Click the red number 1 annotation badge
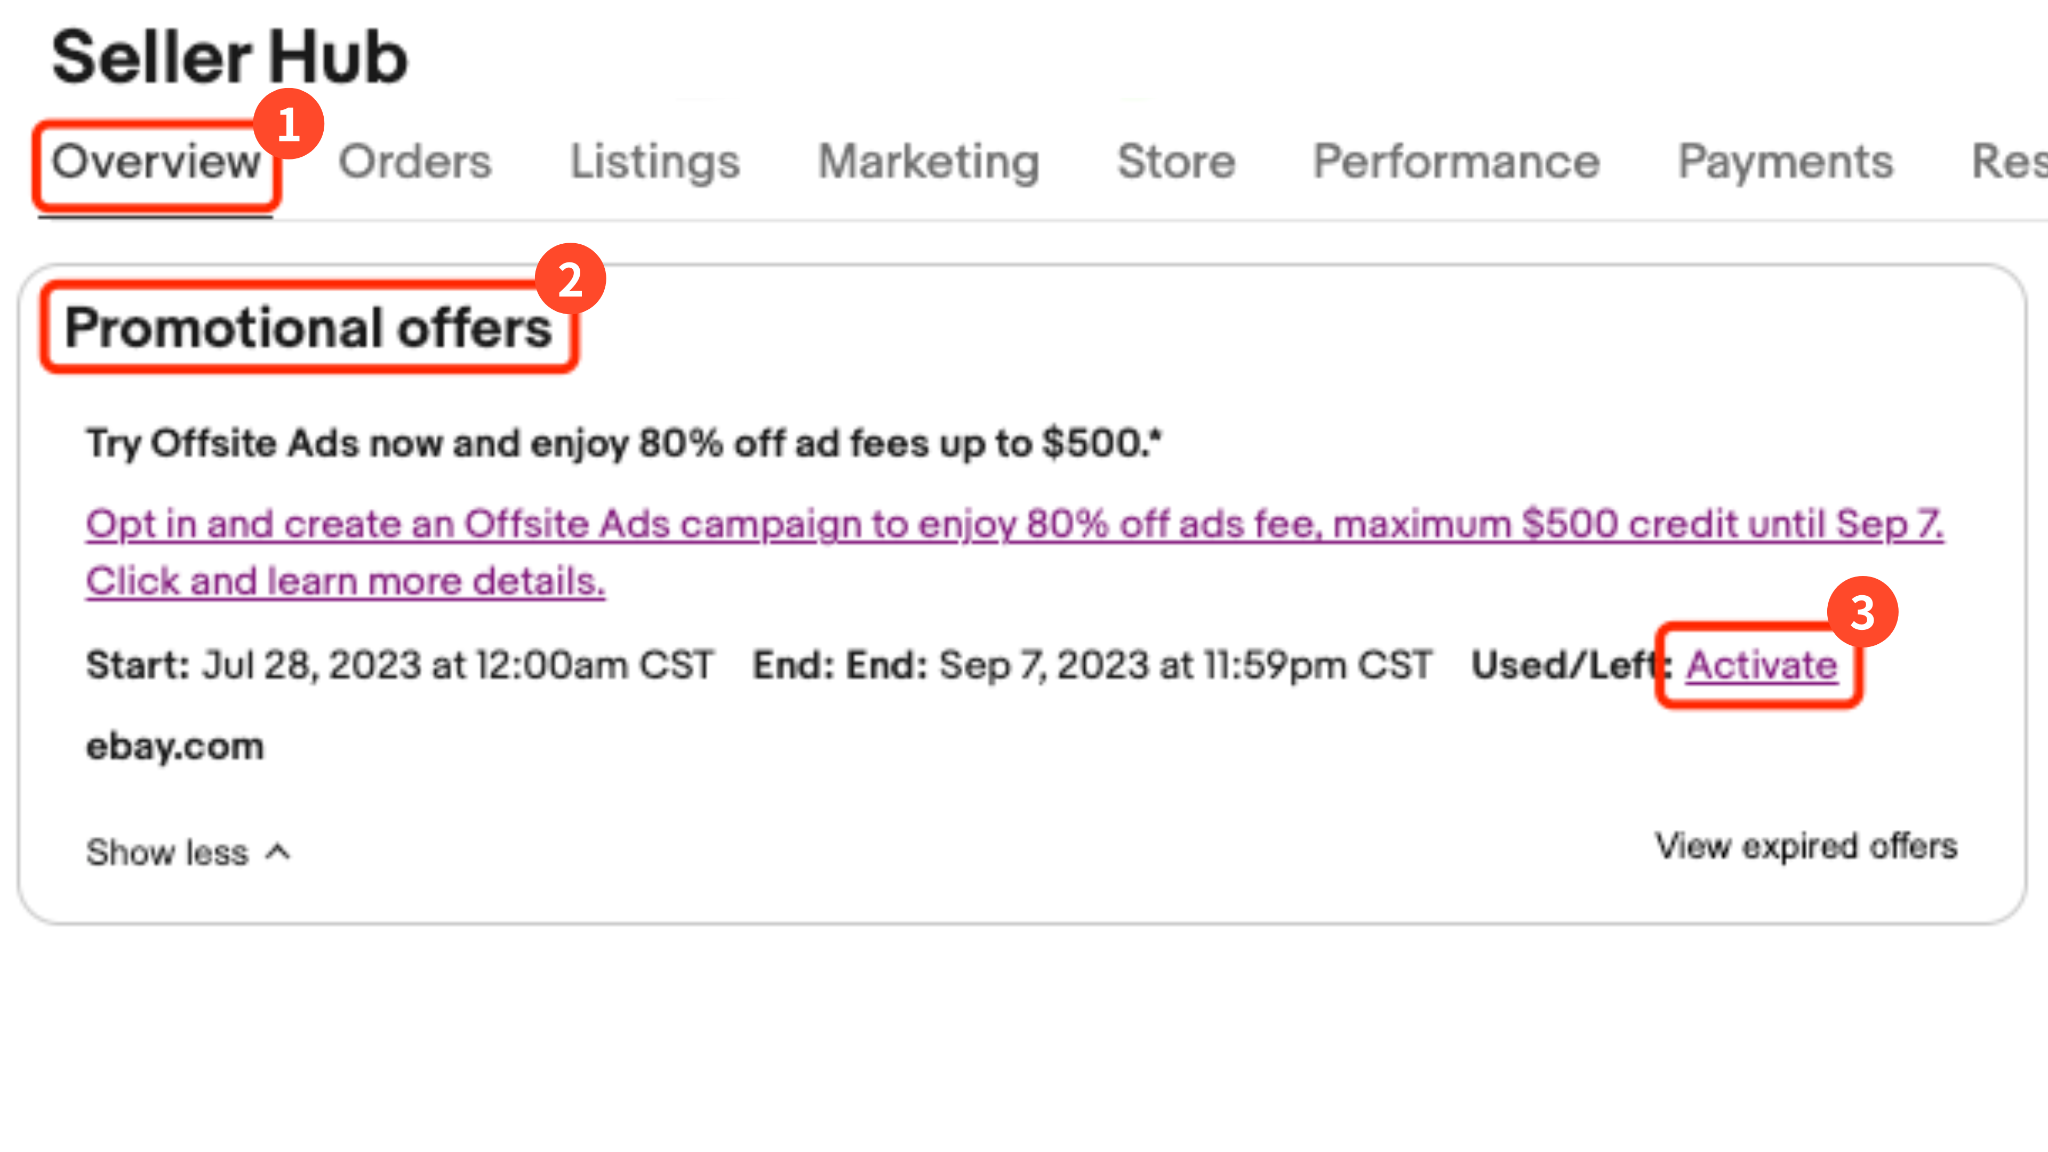Image resolution: width=2048 pixels, height=1152 pixels. click(x=288, y=125)
